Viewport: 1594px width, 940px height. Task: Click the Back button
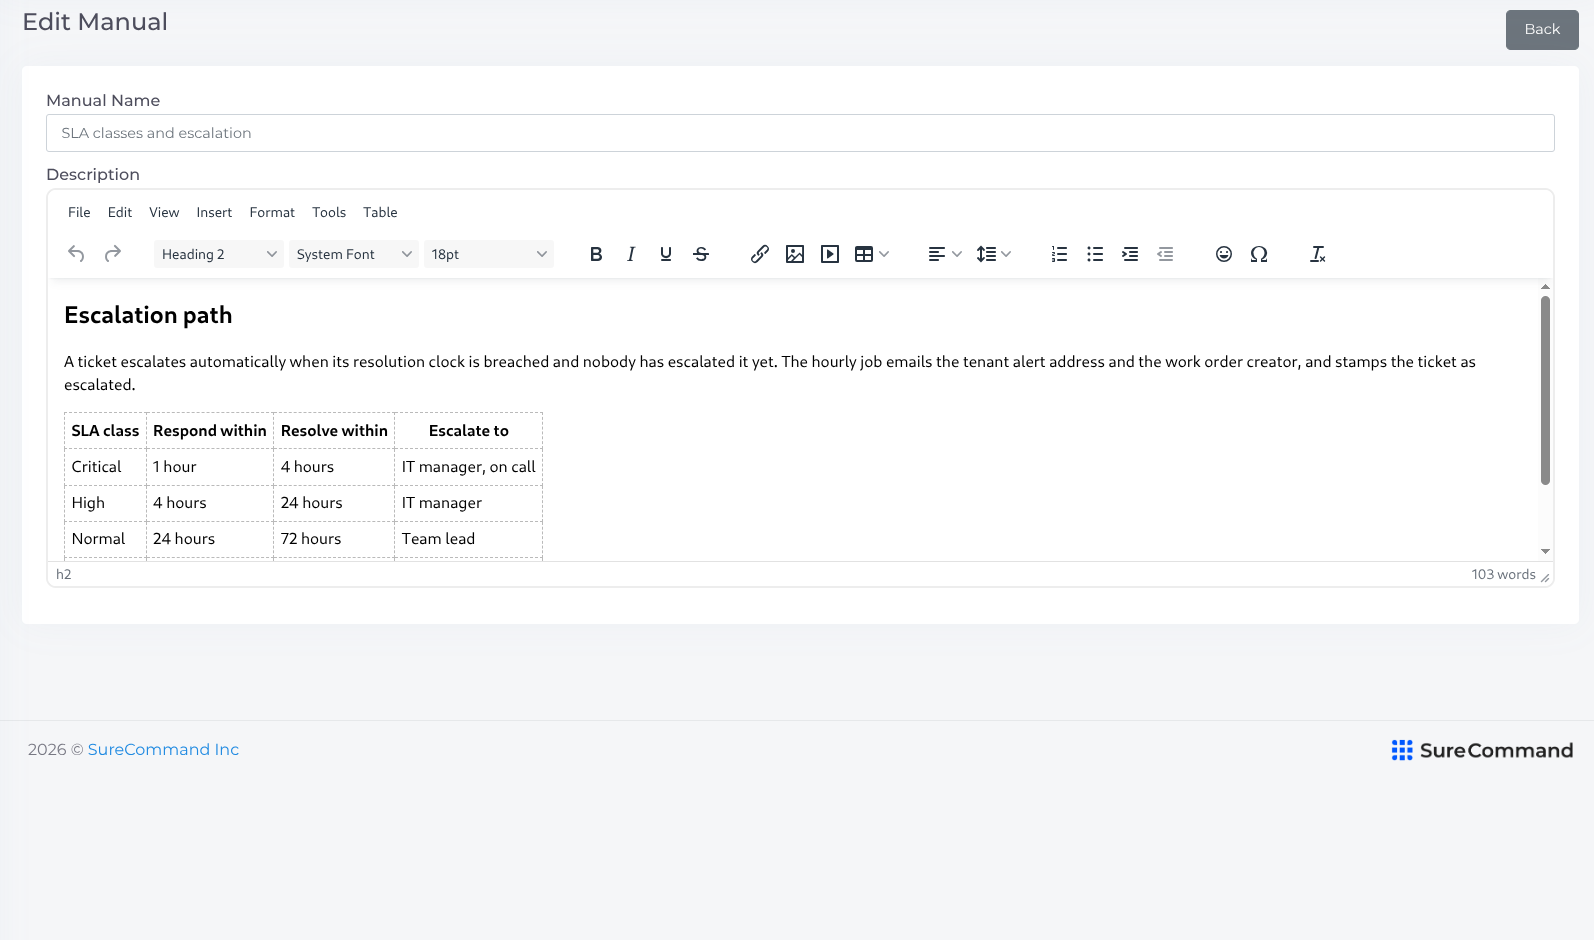(1542, 30)
